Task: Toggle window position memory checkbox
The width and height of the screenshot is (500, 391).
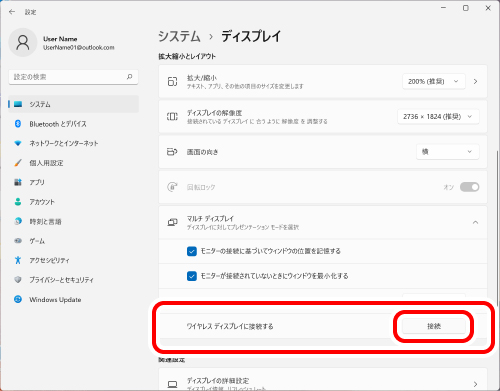Action: point(192,251)
